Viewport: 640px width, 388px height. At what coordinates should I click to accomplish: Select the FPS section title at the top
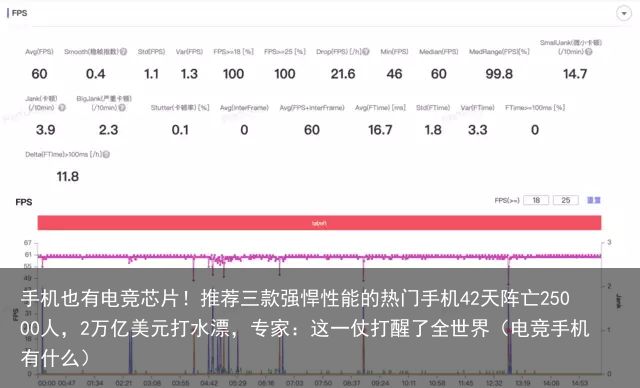pyautogui.click(x=19, y=13)
